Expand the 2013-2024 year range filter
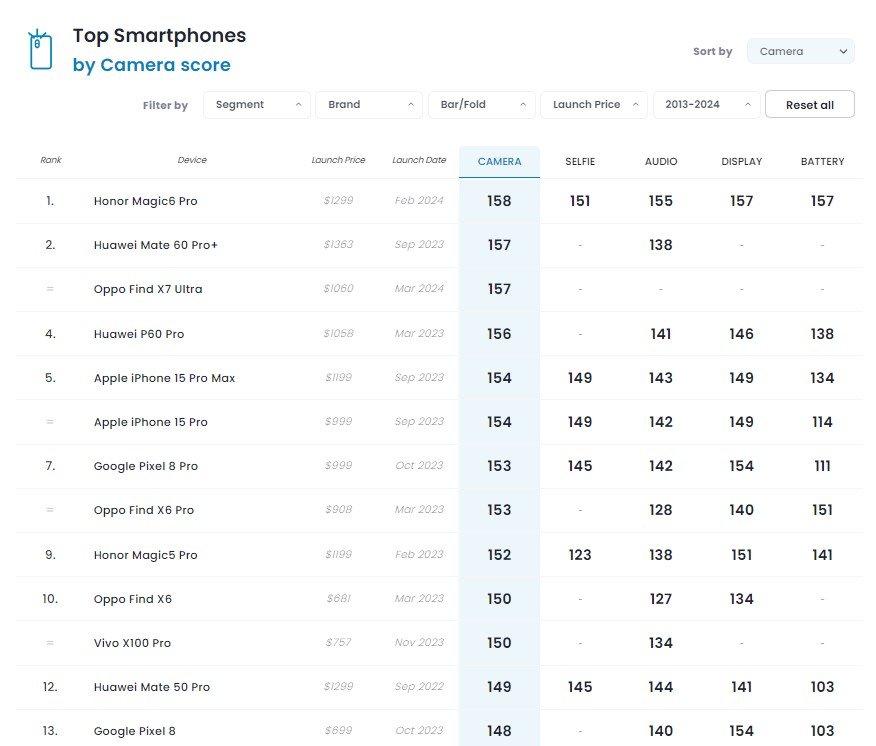The width and height of the screenshot is (876, 746). [706, 104]
